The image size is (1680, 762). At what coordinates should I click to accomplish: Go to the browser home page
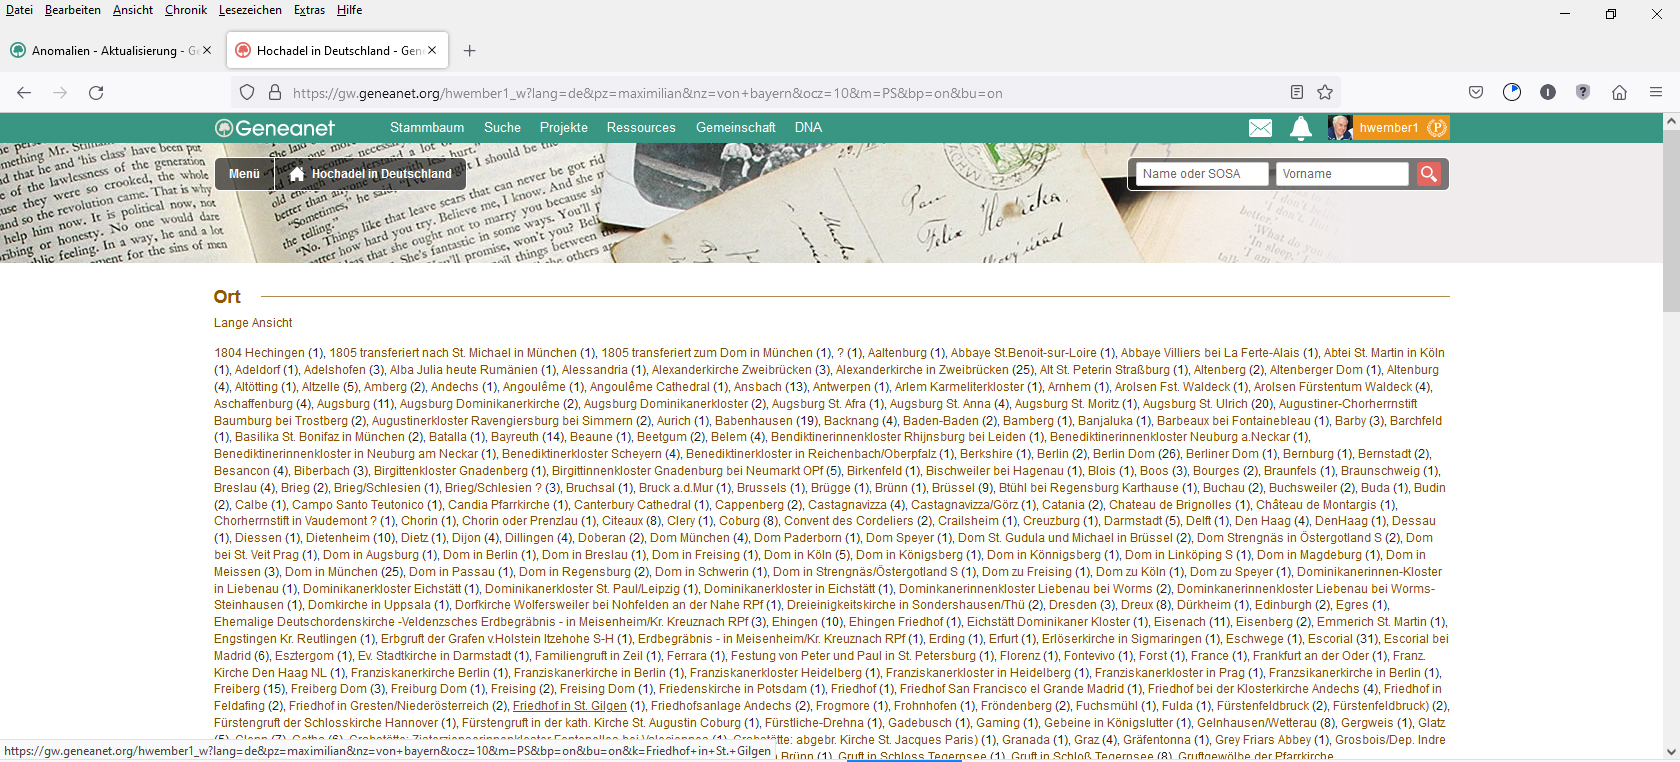pos(1619,93)
